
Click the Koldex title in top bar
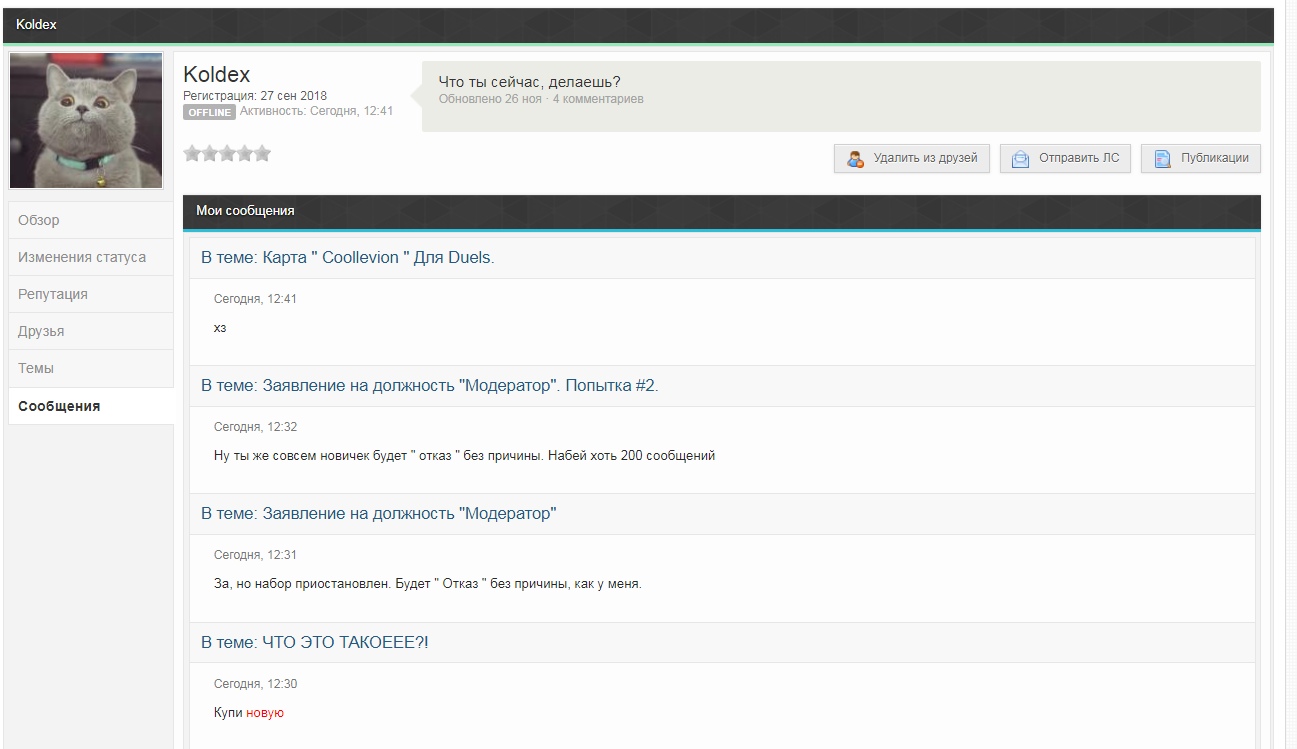click(x=36, y=24)
